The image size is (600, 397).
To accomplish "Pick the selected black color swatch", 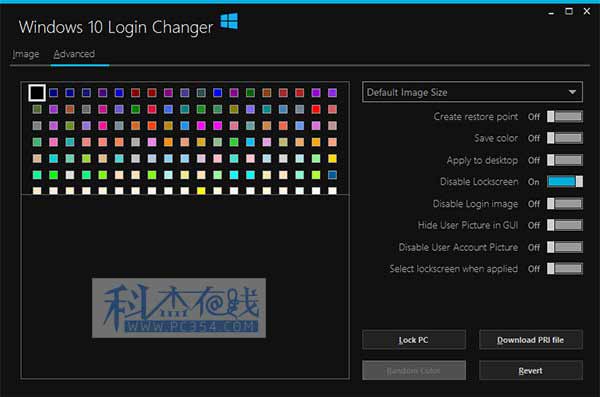I will (x=37, y=93).
